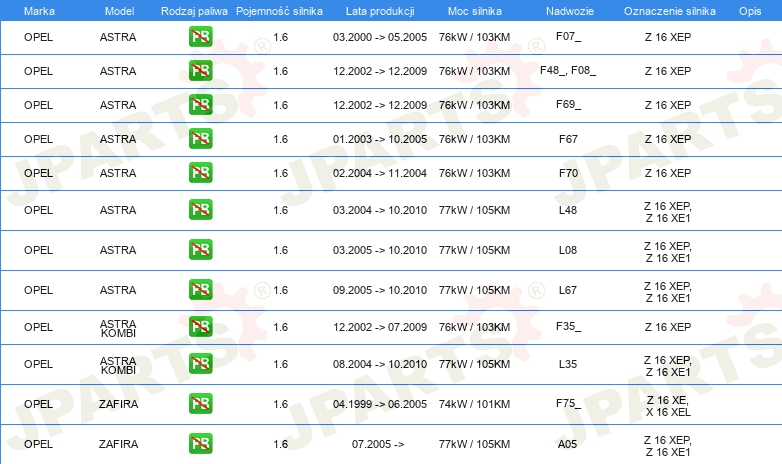The width and height of the screenshot is (782, 464).
Task: Select date range 12.2002 -> 07.2009
Action: tap(380, 327)
